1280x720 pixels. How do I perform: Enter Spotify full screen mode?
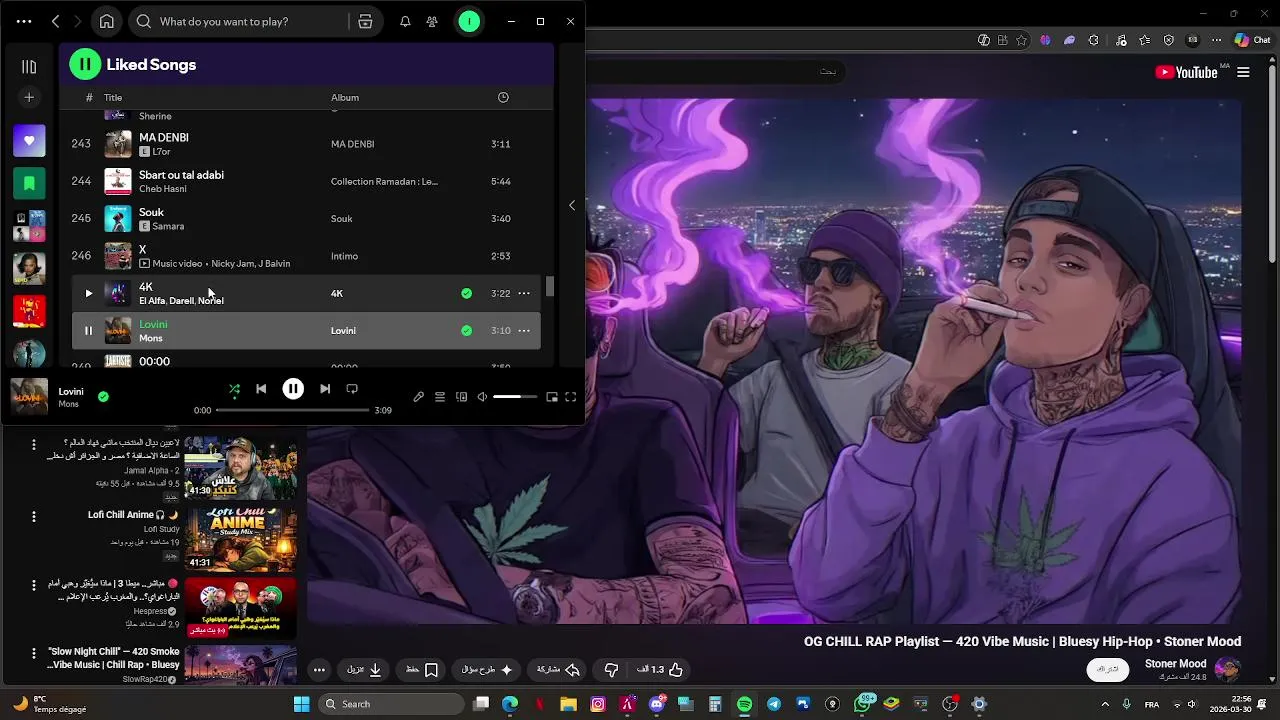(x=571, y=397)
